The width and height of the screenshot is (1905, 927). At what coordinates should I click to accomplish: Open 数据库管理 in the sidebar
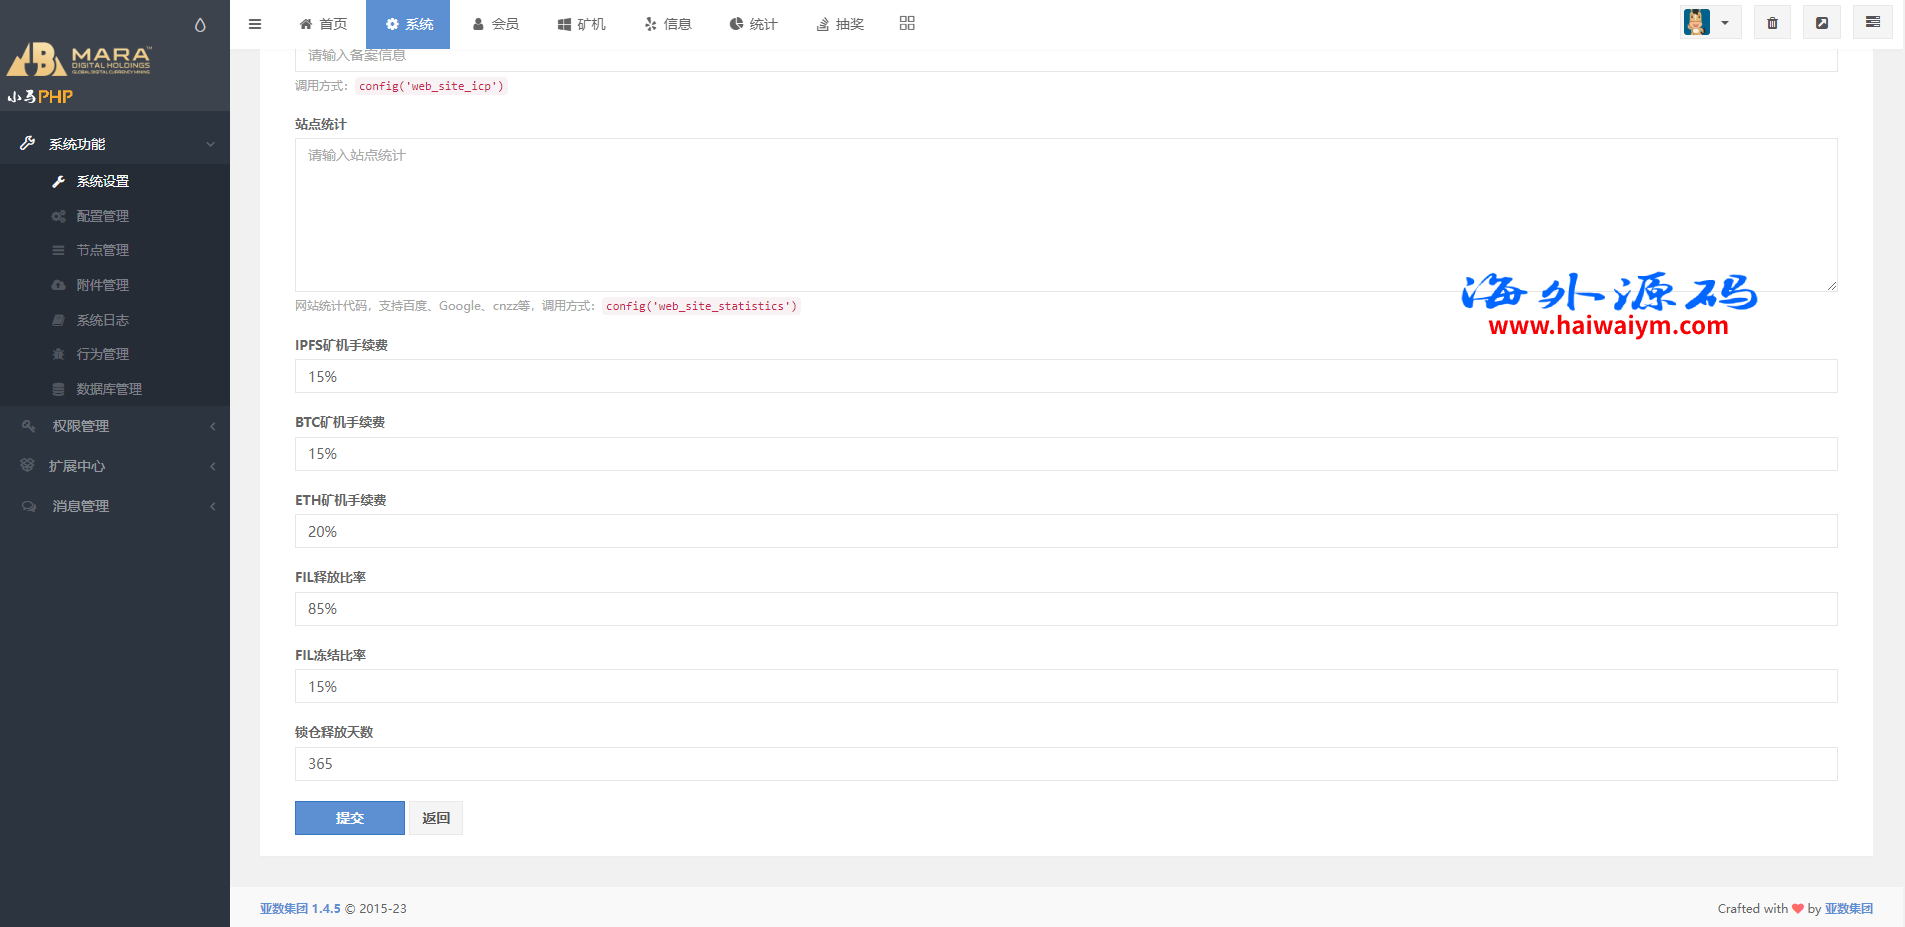tap(108, 389)
